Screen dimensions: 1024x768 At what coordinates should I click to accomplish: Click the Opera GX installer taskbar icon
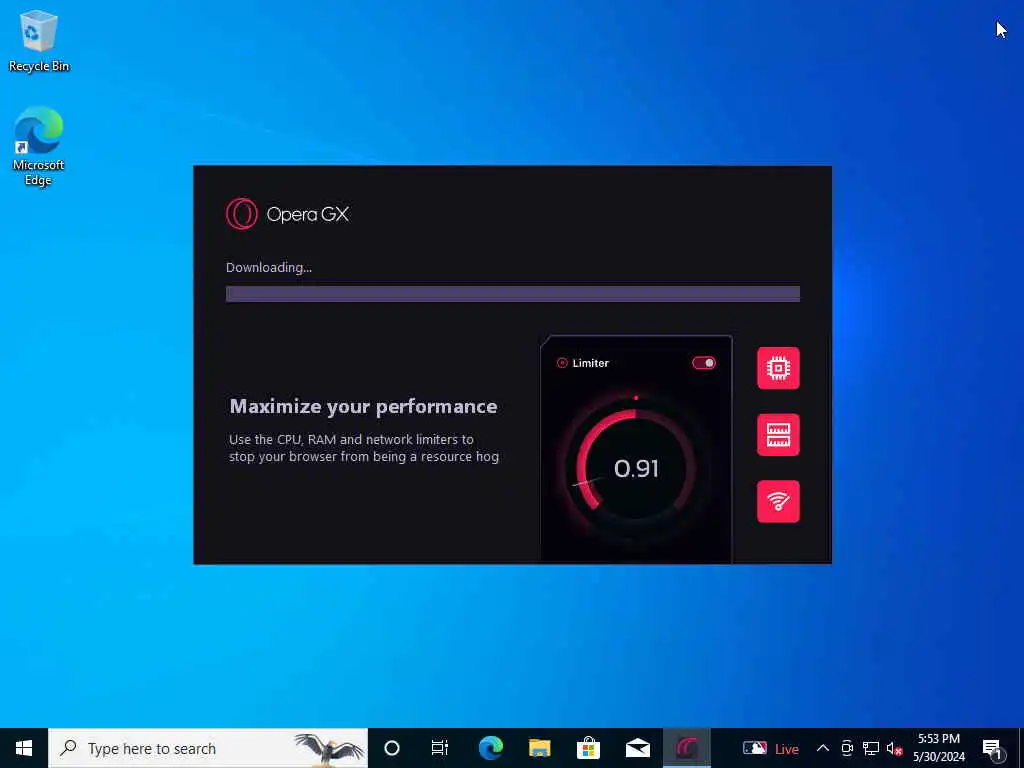(686, 748)
